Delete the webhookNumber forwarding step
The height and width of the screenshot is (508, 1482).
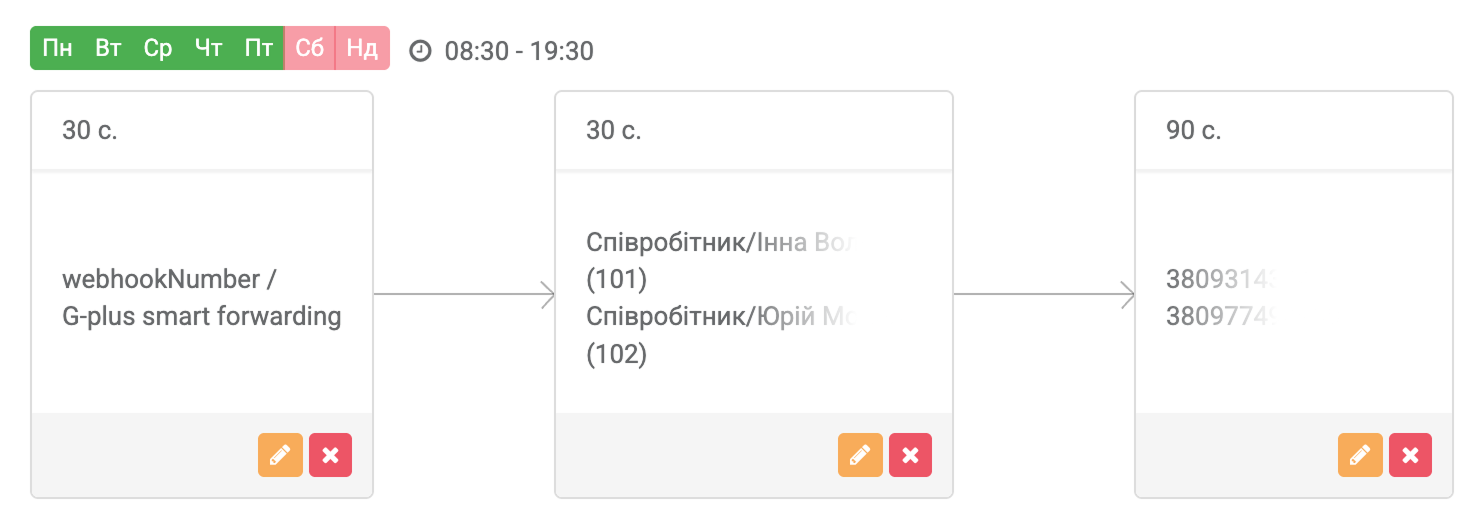coord(331,455)
